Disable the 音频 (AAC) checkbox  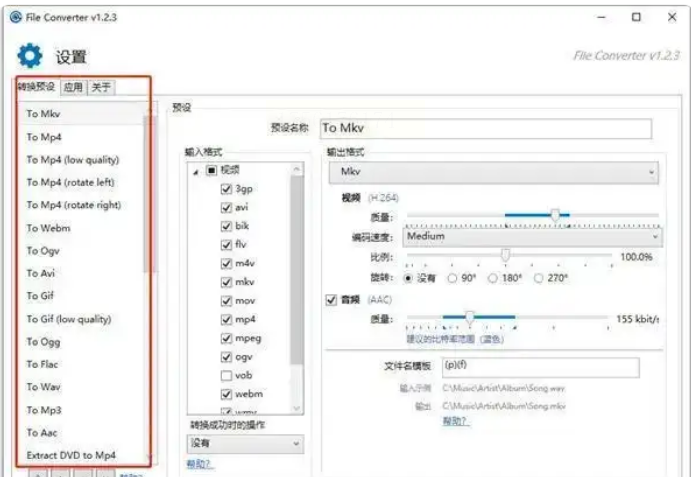point(331,300)
